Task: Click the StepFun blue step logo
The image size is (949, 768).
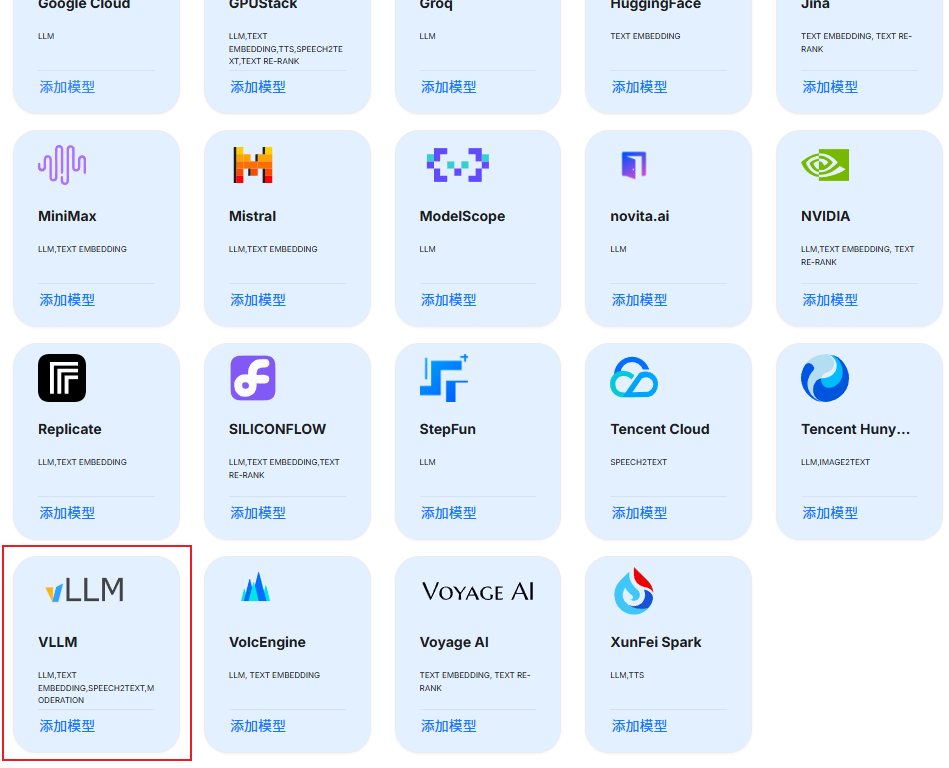Action: point(444,378)
